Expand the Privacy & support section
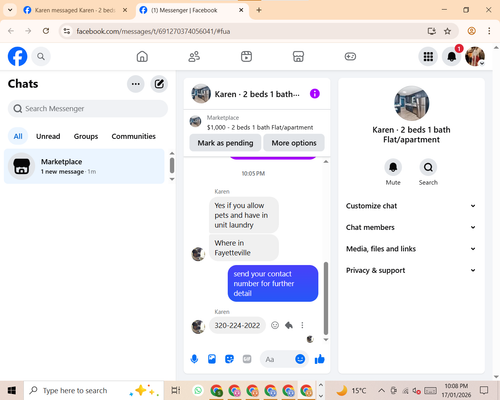Viewport: 500px width, 400px height. pos(411,270)
